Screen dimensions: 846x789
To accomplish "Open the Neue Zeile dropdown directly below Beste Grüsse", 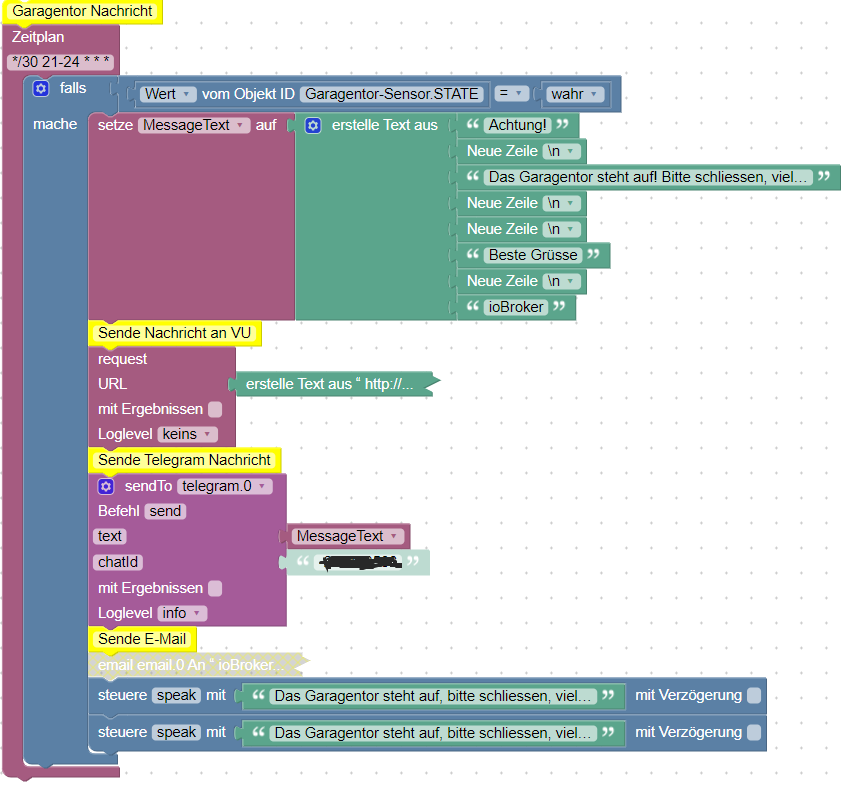I will pos(562,282).
